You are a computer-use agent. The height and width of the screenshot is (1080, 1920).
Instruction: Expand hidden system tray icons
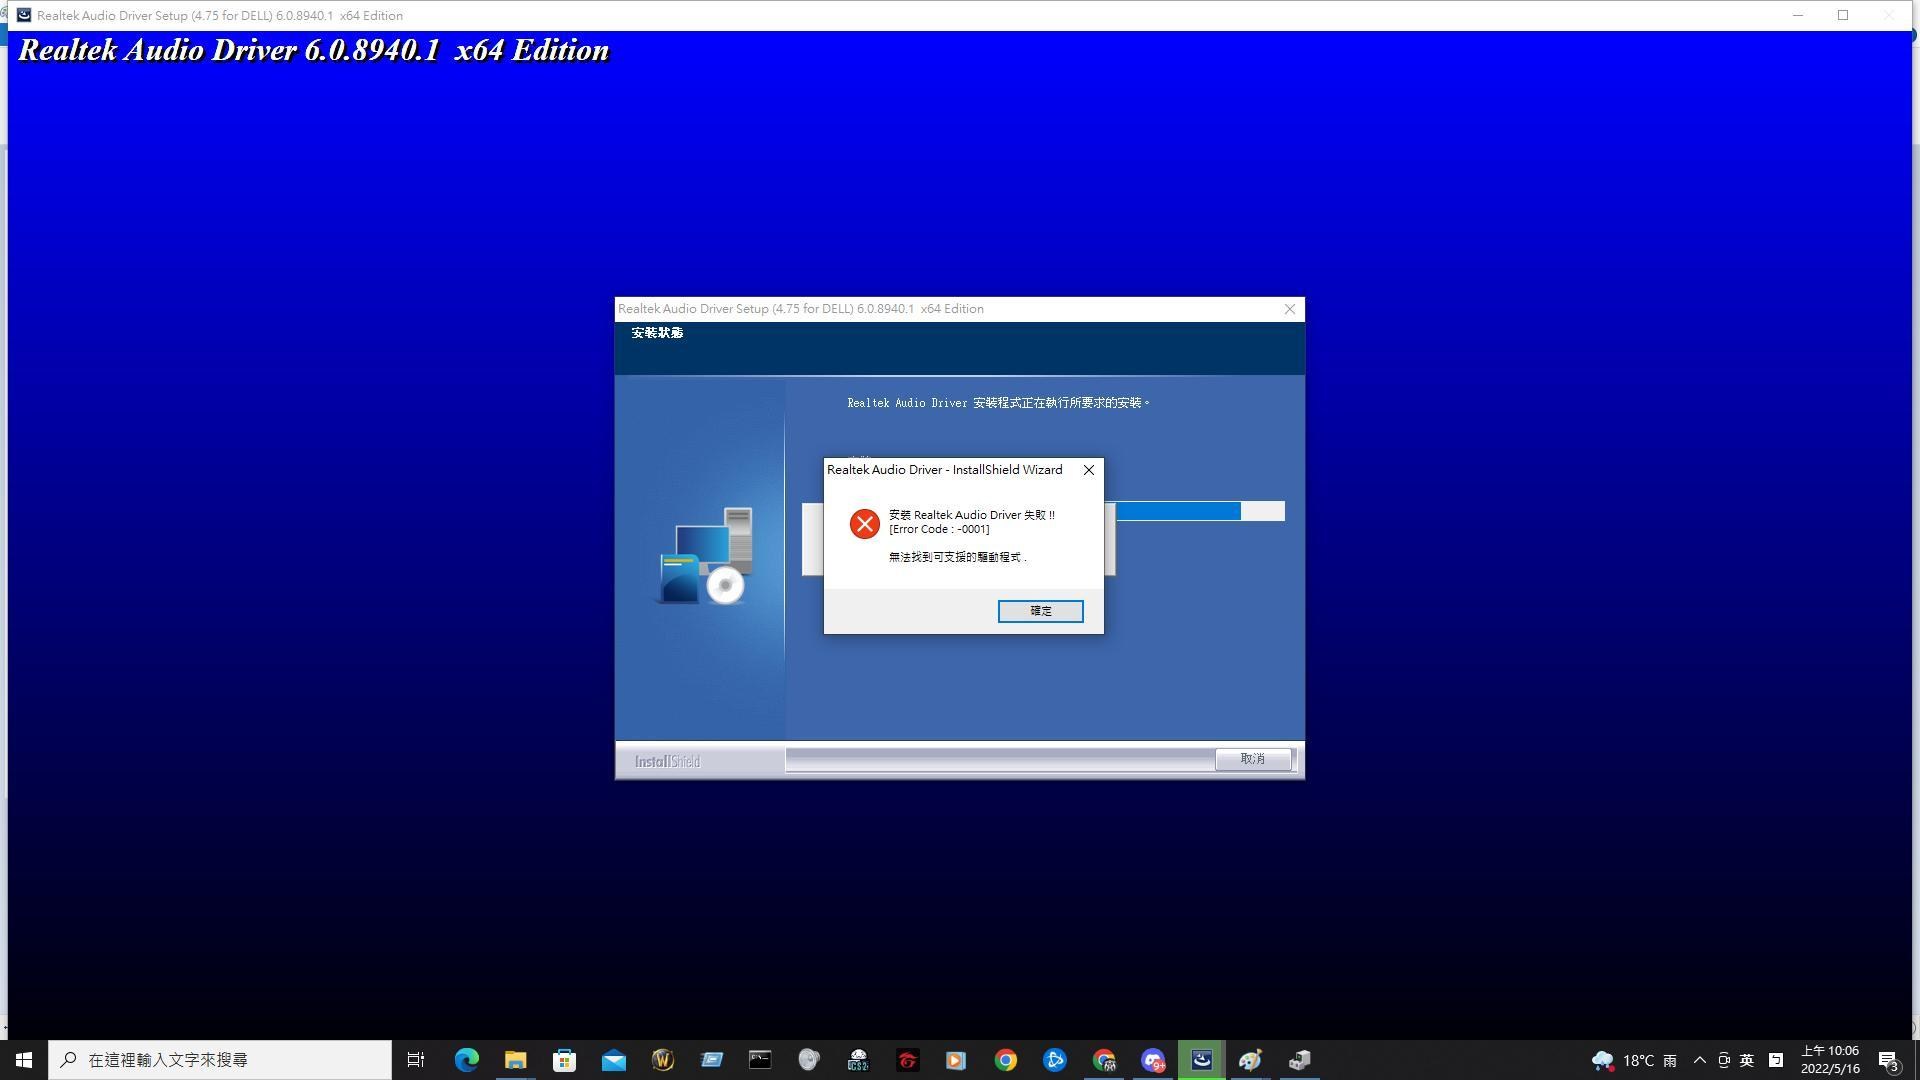(1699, 1060)
